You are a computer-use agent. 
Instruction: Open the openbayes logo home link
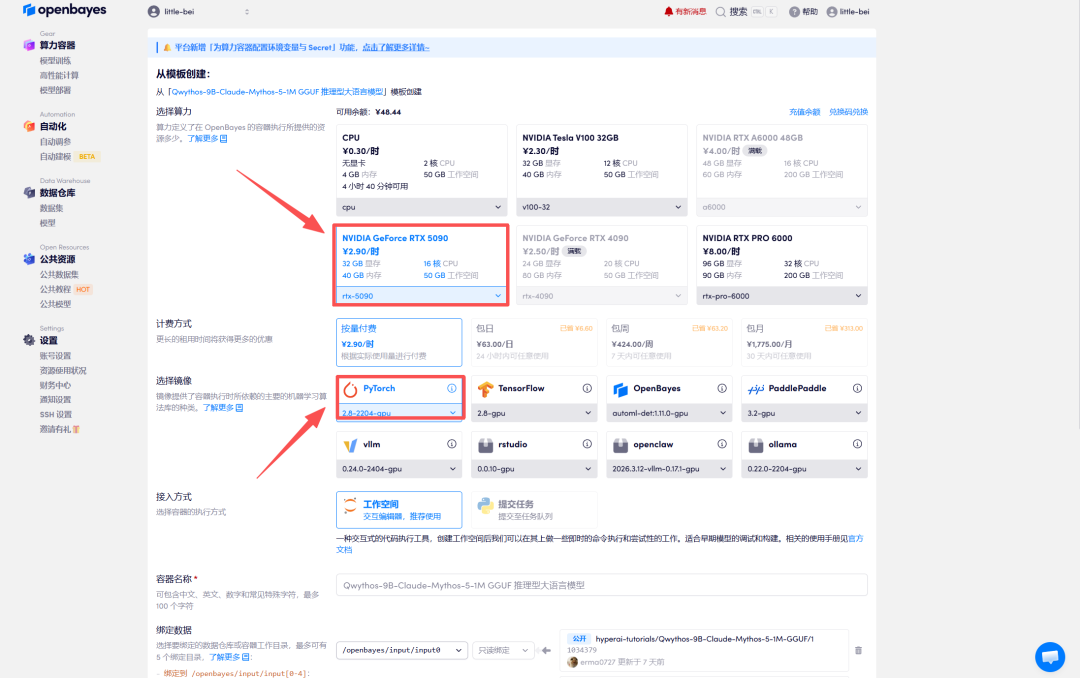(64, 10)
